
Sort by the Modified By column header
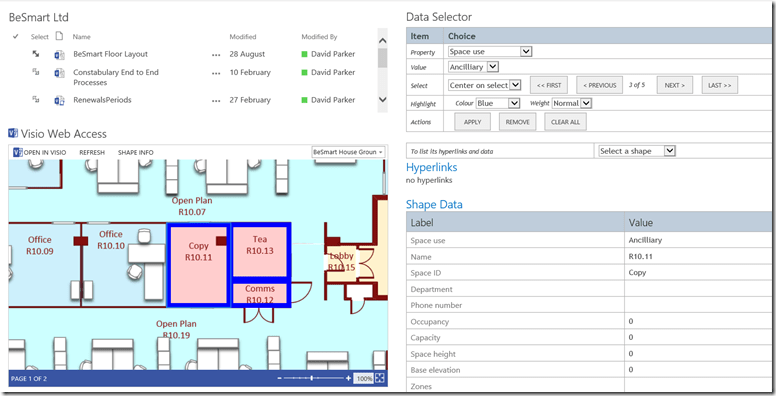[319, 37]
